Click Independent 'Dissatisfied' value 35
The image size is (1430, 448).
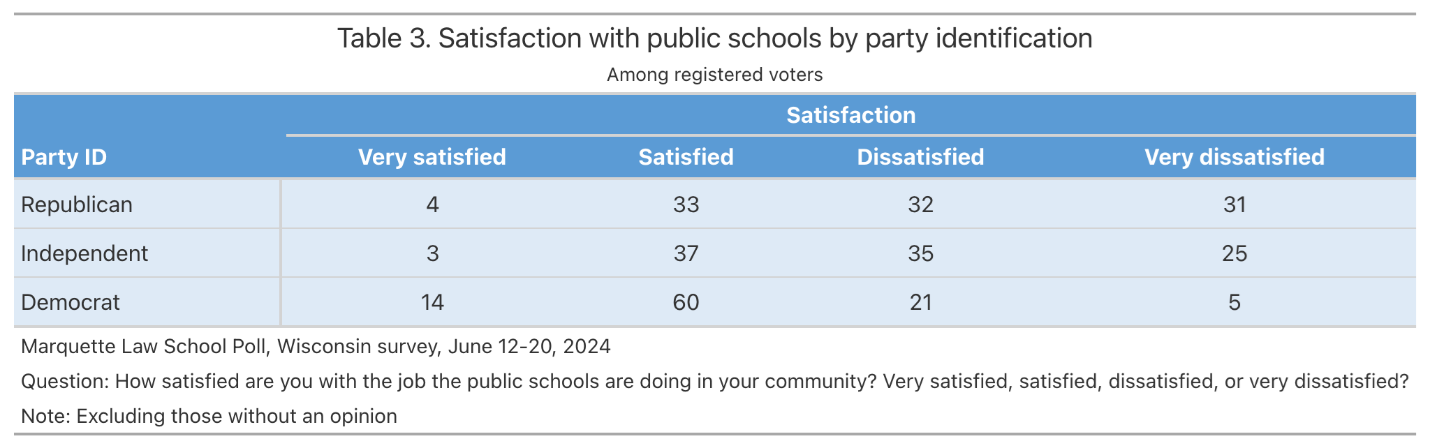(920, 253)
